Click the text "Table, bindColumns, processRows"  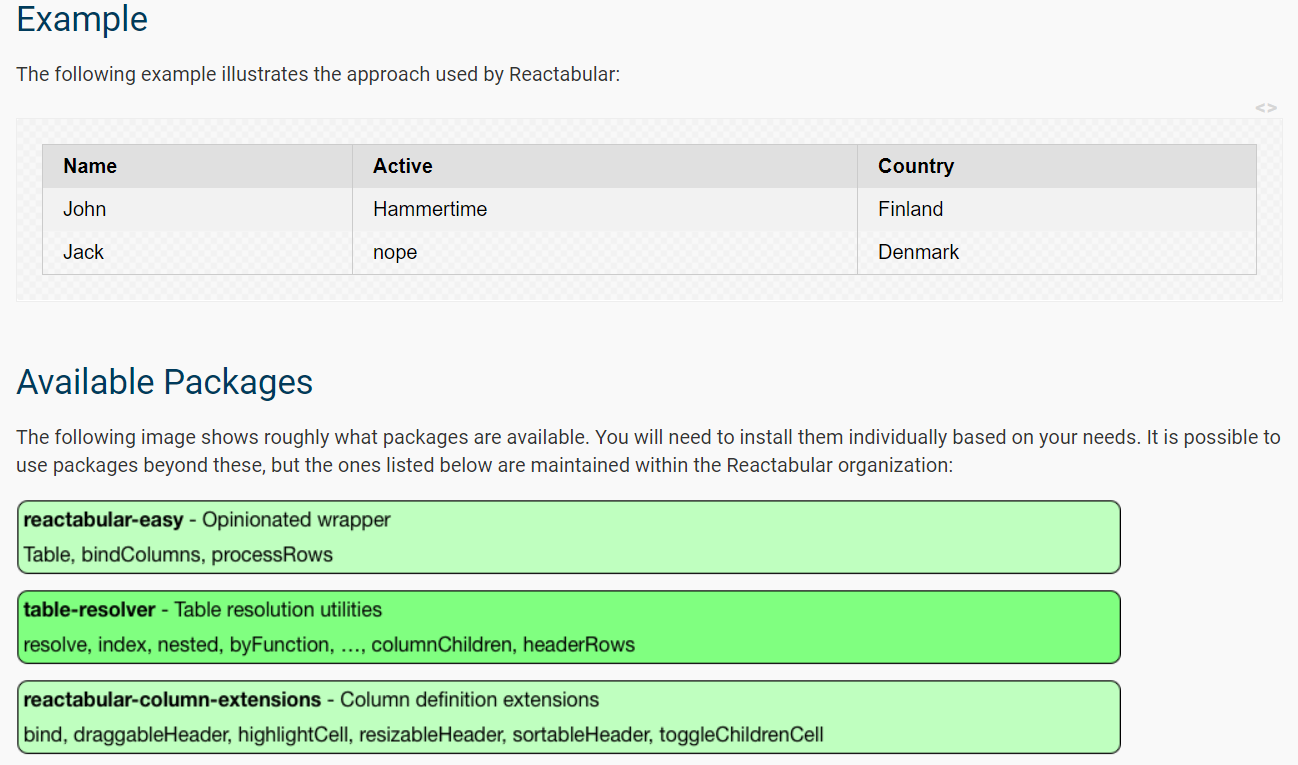pyautogui.click(x=178, y=554)
